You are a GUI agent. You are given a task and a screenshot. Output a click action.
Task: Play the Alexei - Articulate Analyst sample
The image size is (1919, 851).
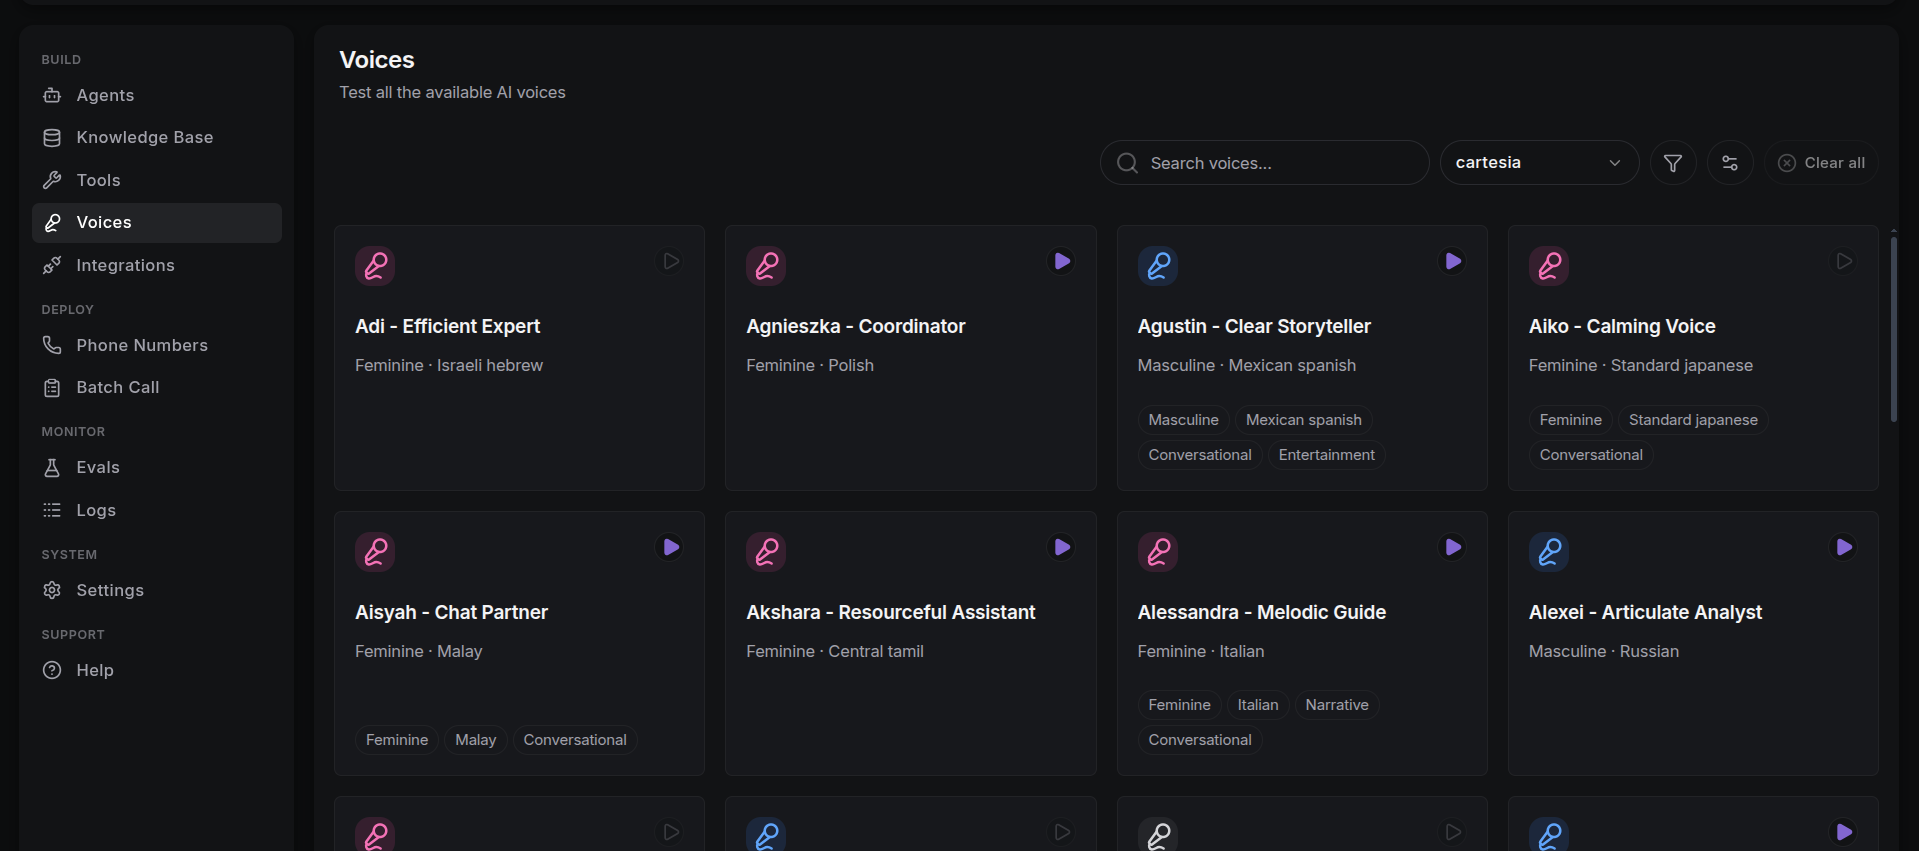coord(1844,547)
